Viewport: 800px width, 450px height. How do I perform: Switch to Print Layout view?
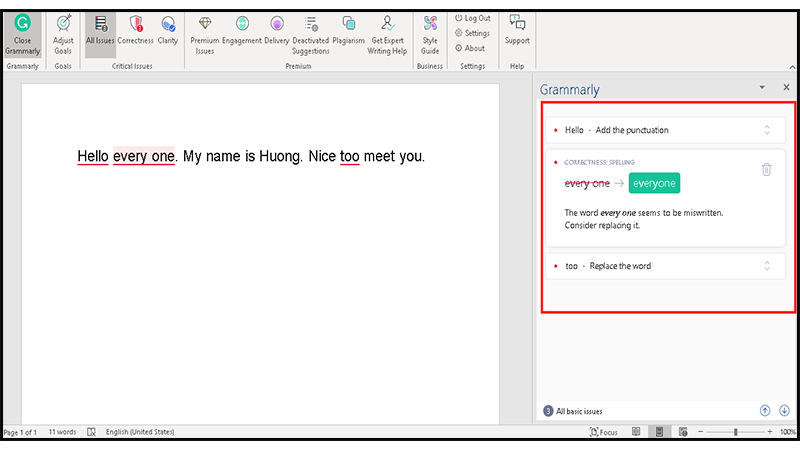pos(659,432)
